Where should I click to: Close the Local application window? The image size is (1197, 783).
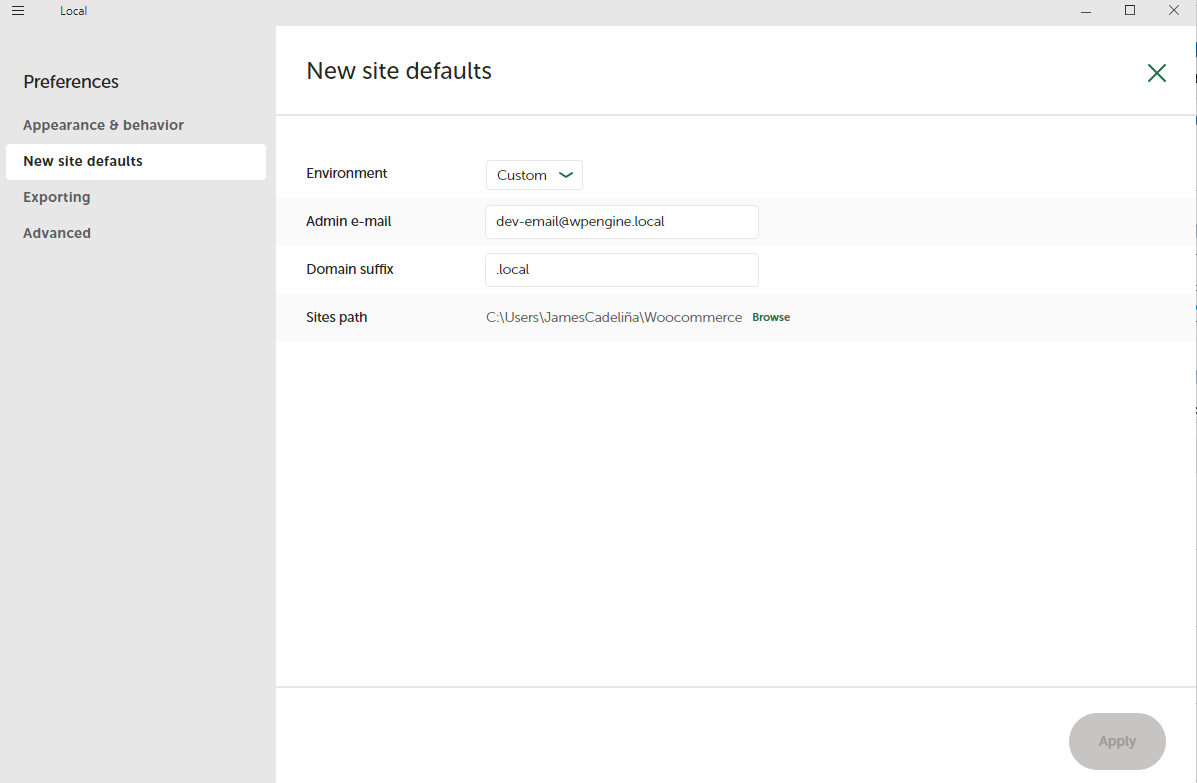pyautogui.click(x=1174, y=11)
